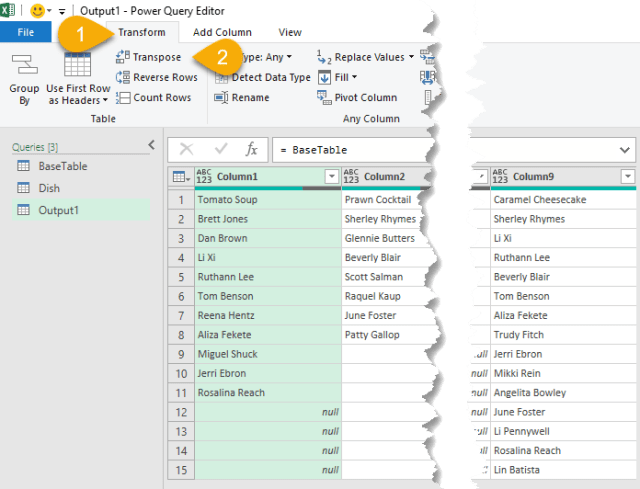Click the null cell in row 15 Column1

268,470
